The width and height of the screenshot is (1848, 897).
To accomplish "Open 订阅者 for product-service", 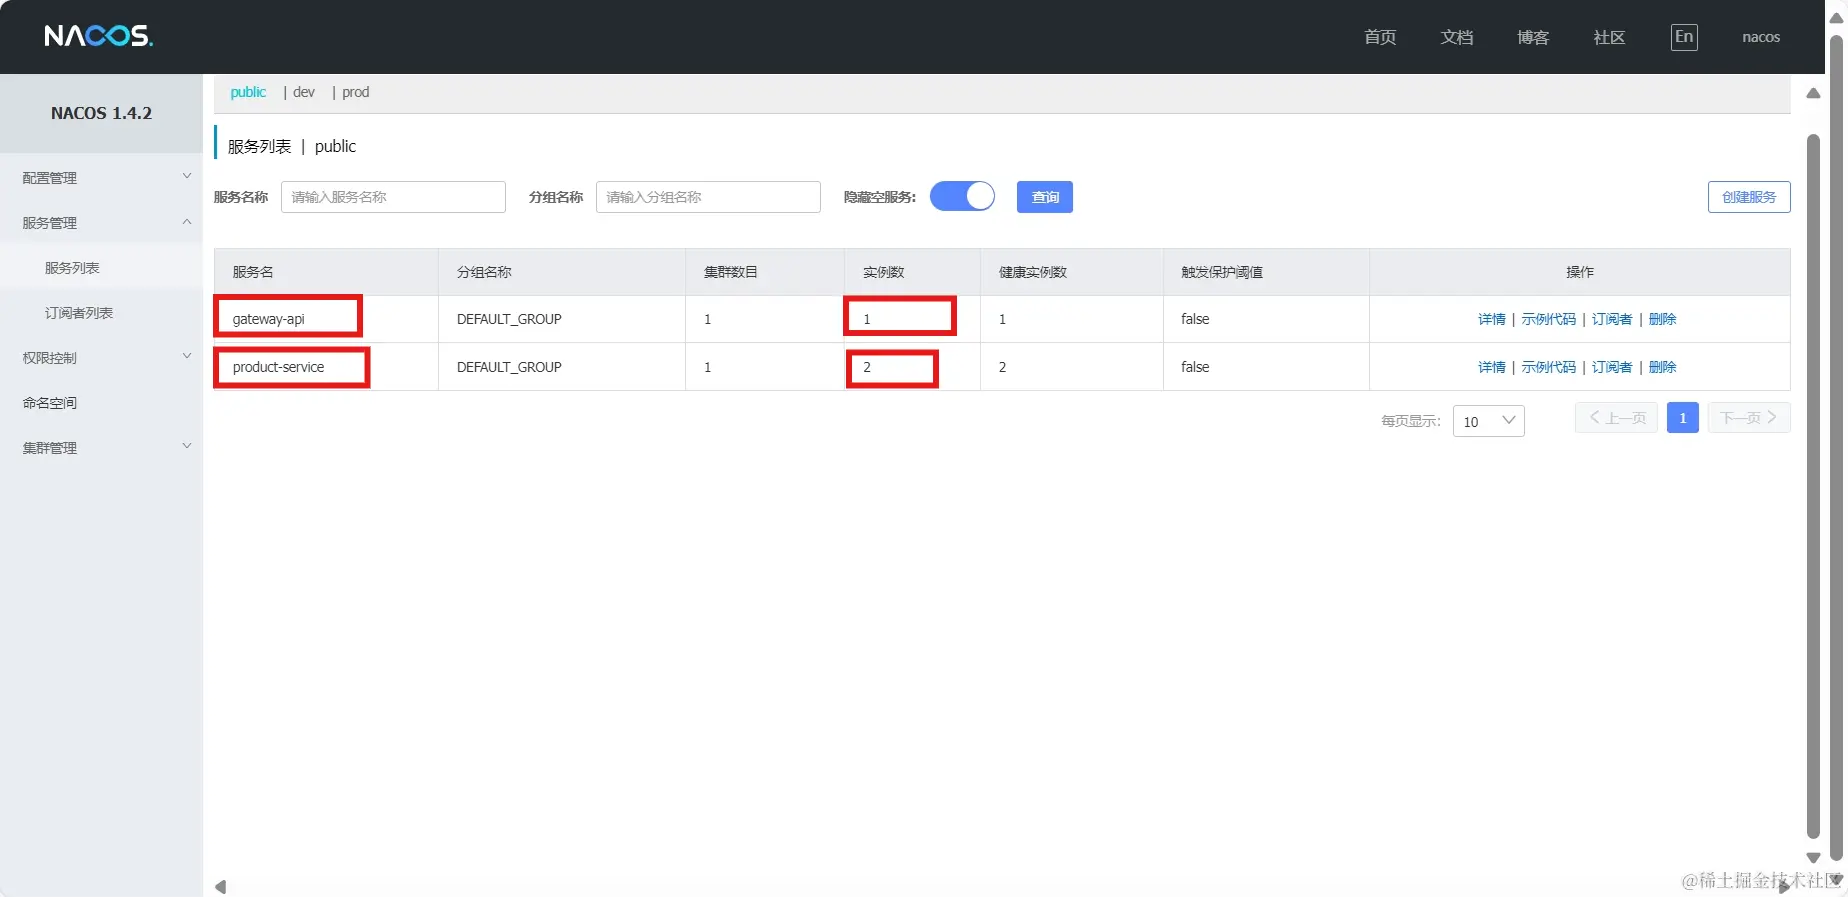I will pyautogui.click(x=1612, y=367).
